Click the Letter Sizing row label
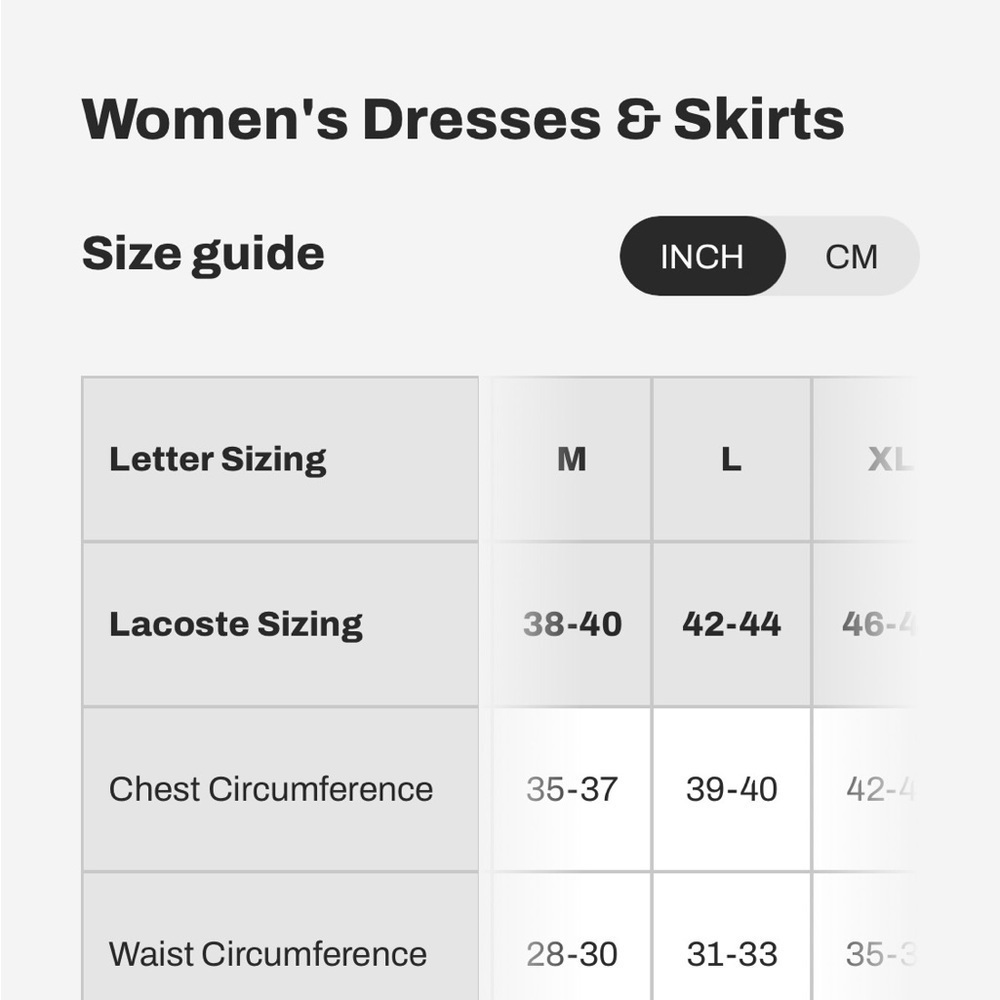 tap(217, 458)
